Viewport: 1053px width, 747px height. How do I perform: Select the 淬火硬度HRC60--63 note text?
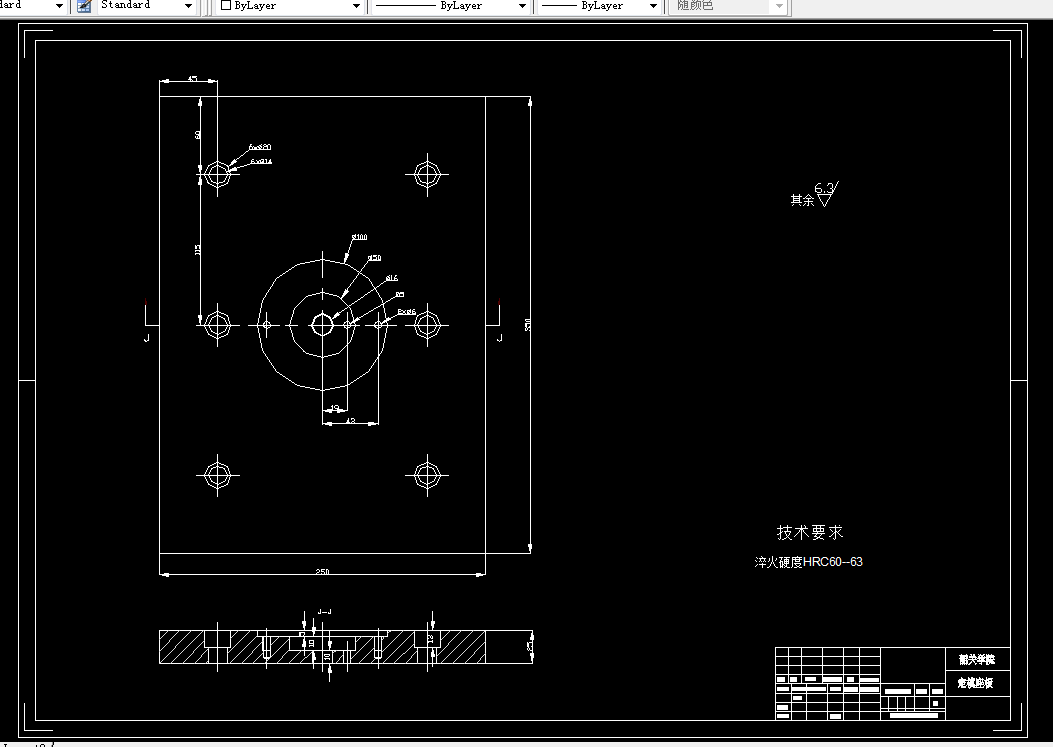tap(808, 562)
